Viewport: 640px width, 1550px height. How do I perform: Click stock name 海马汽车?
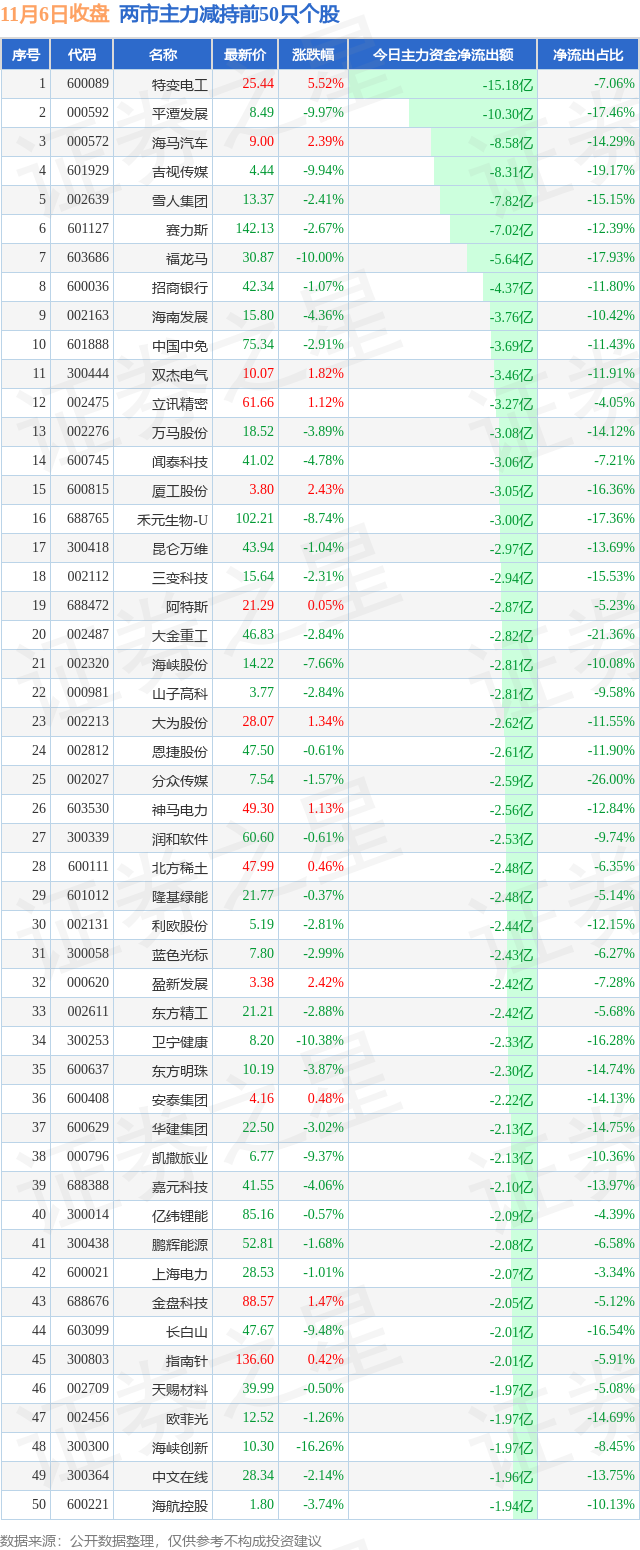[x=180, y=142]
